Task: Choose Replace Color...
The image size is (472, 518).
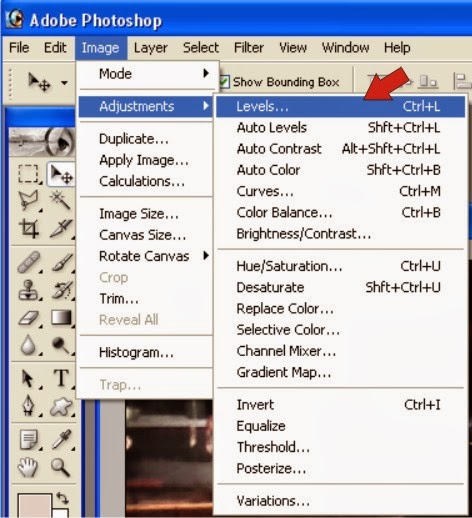Action: pos(341,308)
